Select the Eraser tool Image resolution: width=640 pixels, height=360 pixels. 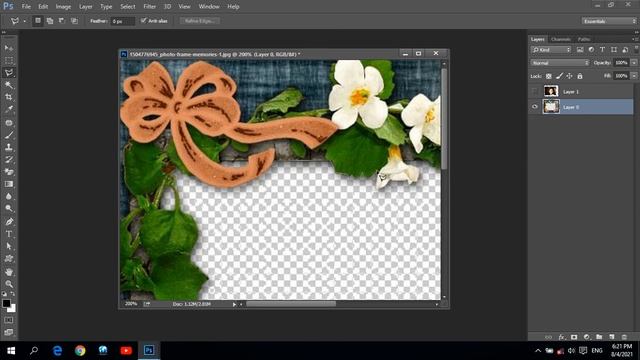pyautogui.click(x=9, y=172)
